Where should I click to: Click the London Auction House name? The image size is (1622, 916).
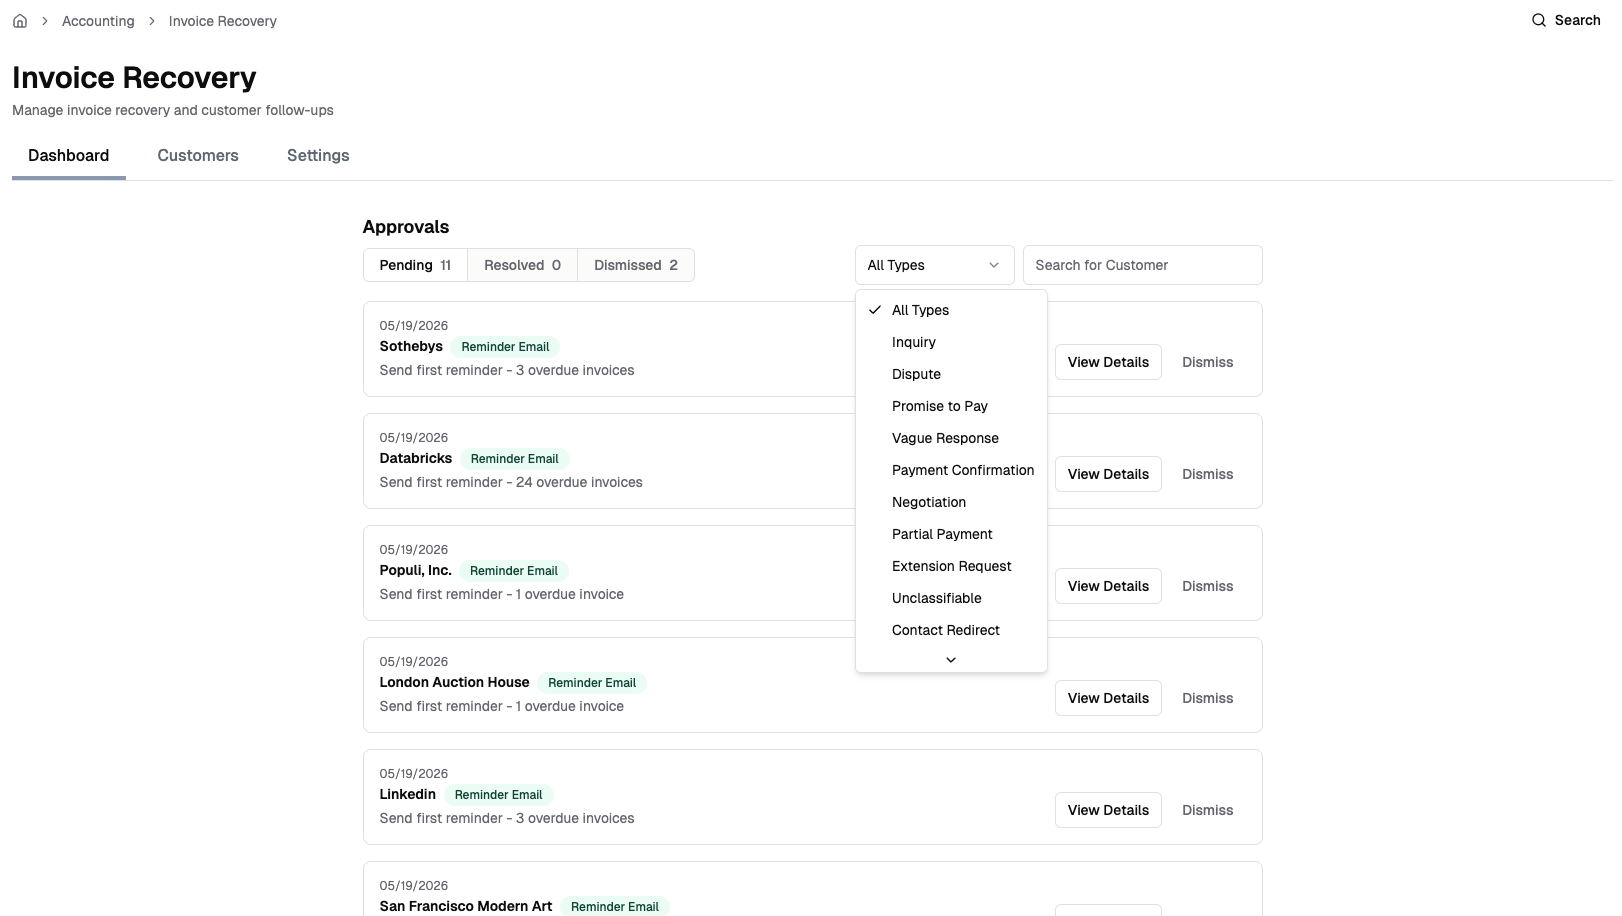click(455, 682)
